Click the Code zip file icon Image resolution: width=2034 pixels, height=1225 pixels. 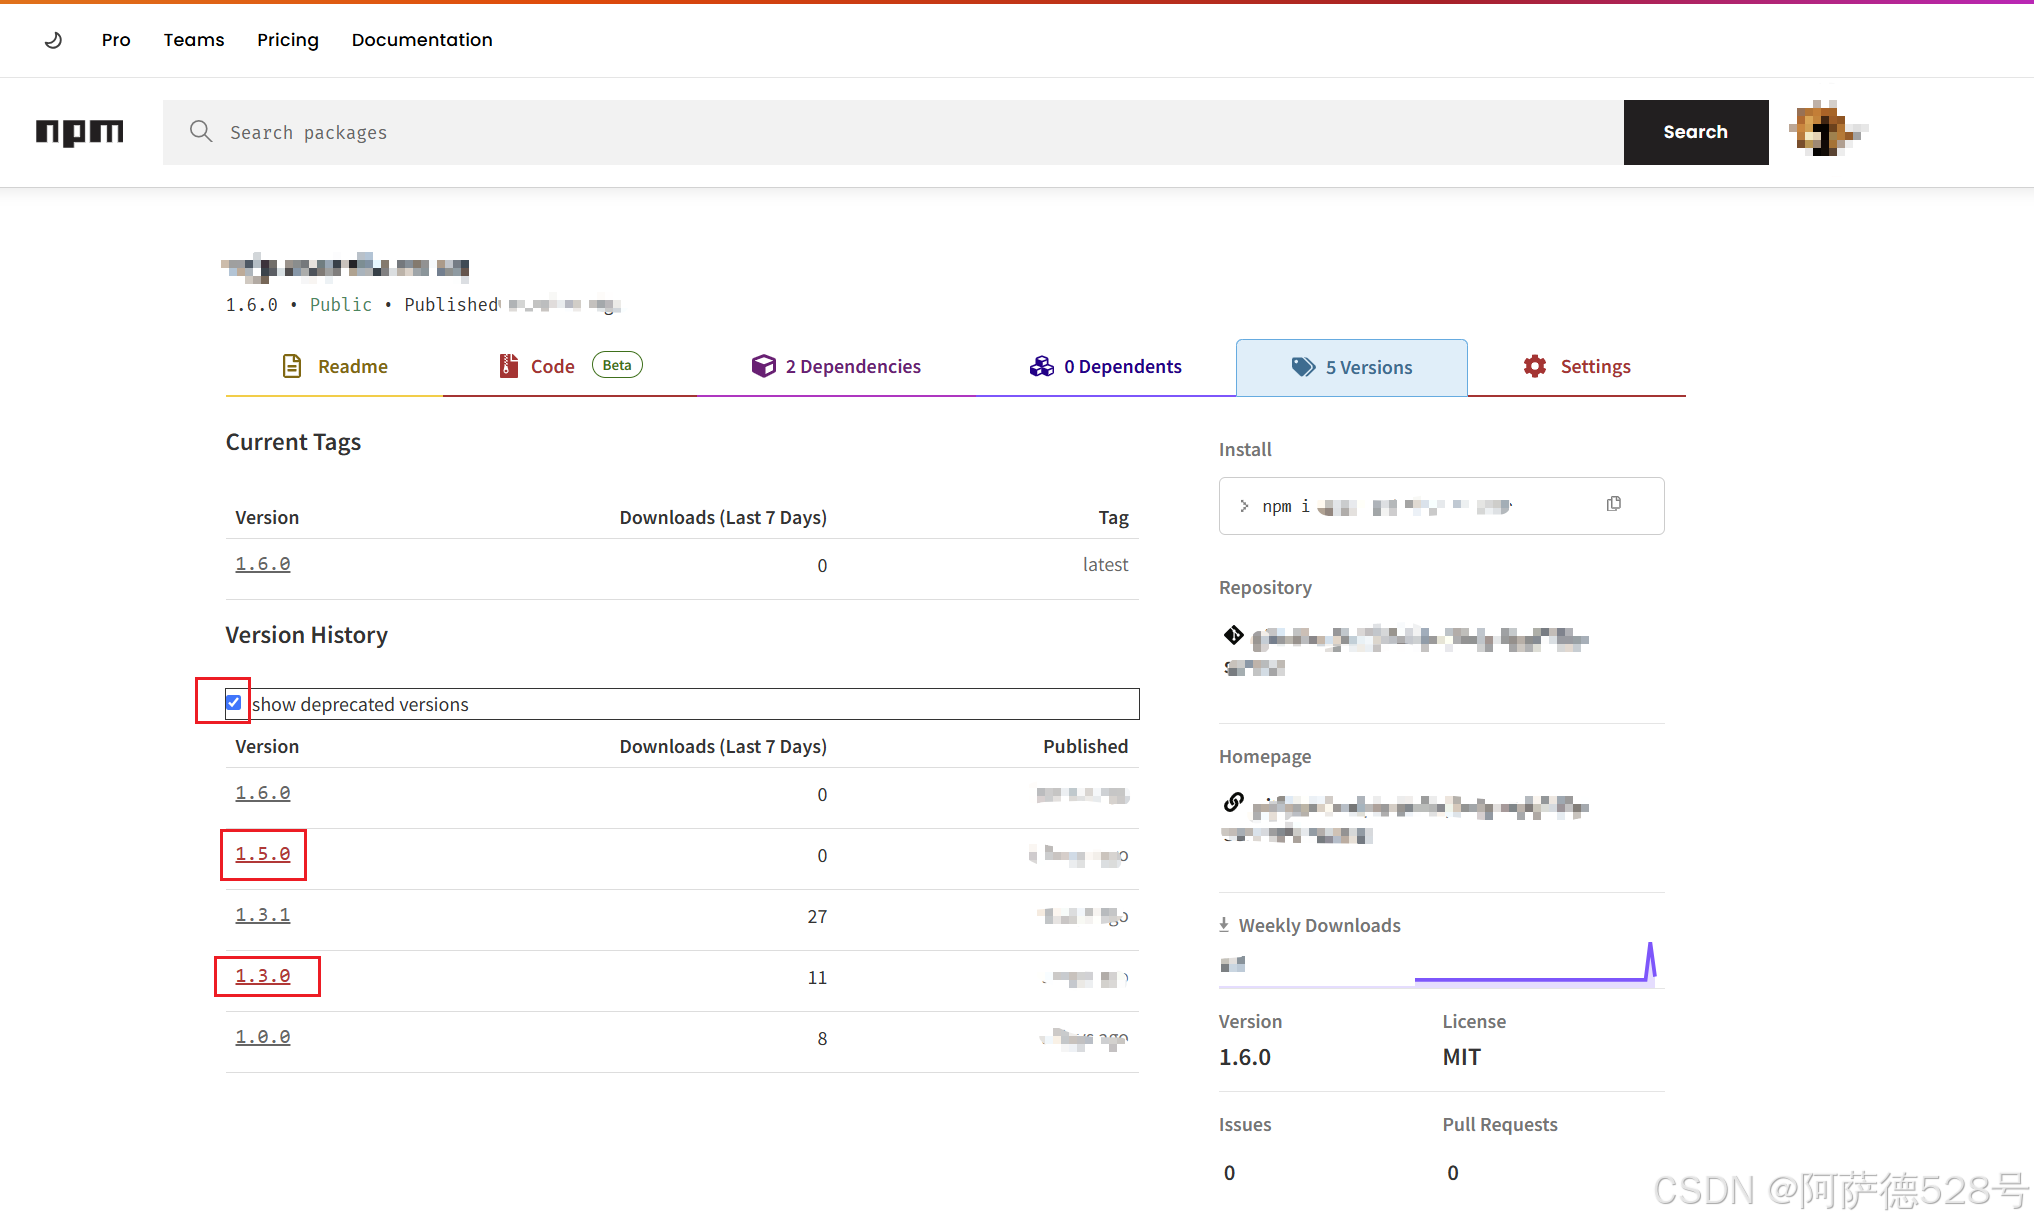(509, 366)
